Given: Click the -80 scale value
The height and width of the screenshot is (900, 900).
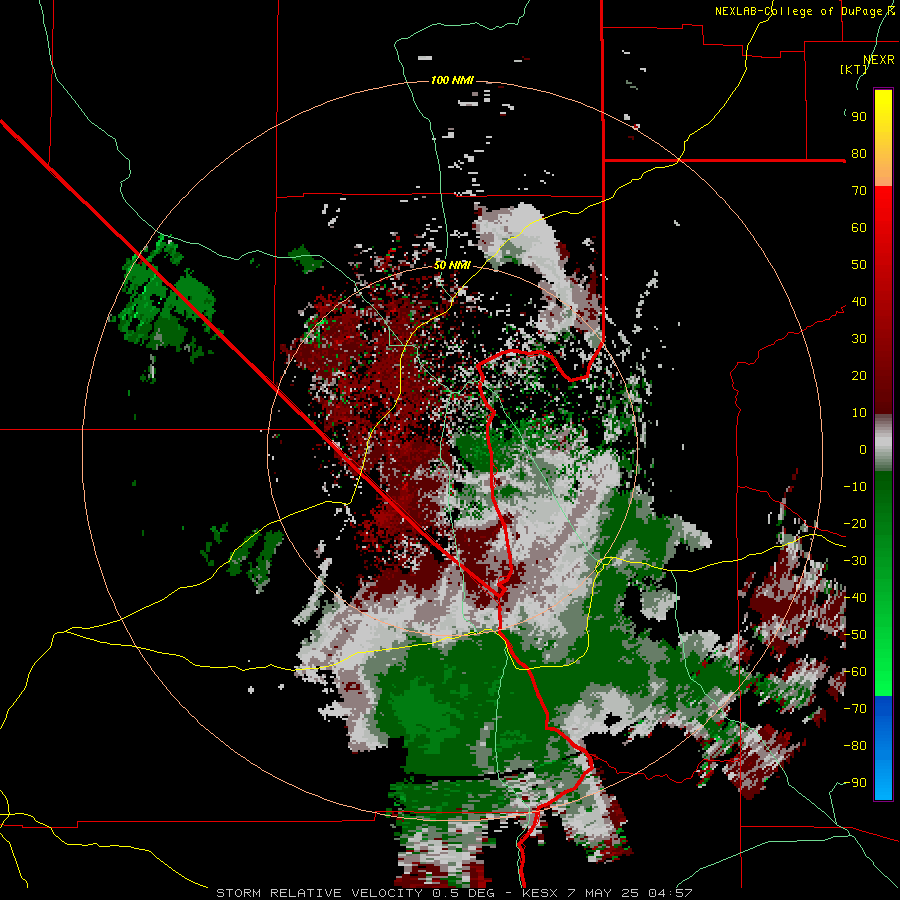Looking at the screenshot, I should tap(855, 746).
